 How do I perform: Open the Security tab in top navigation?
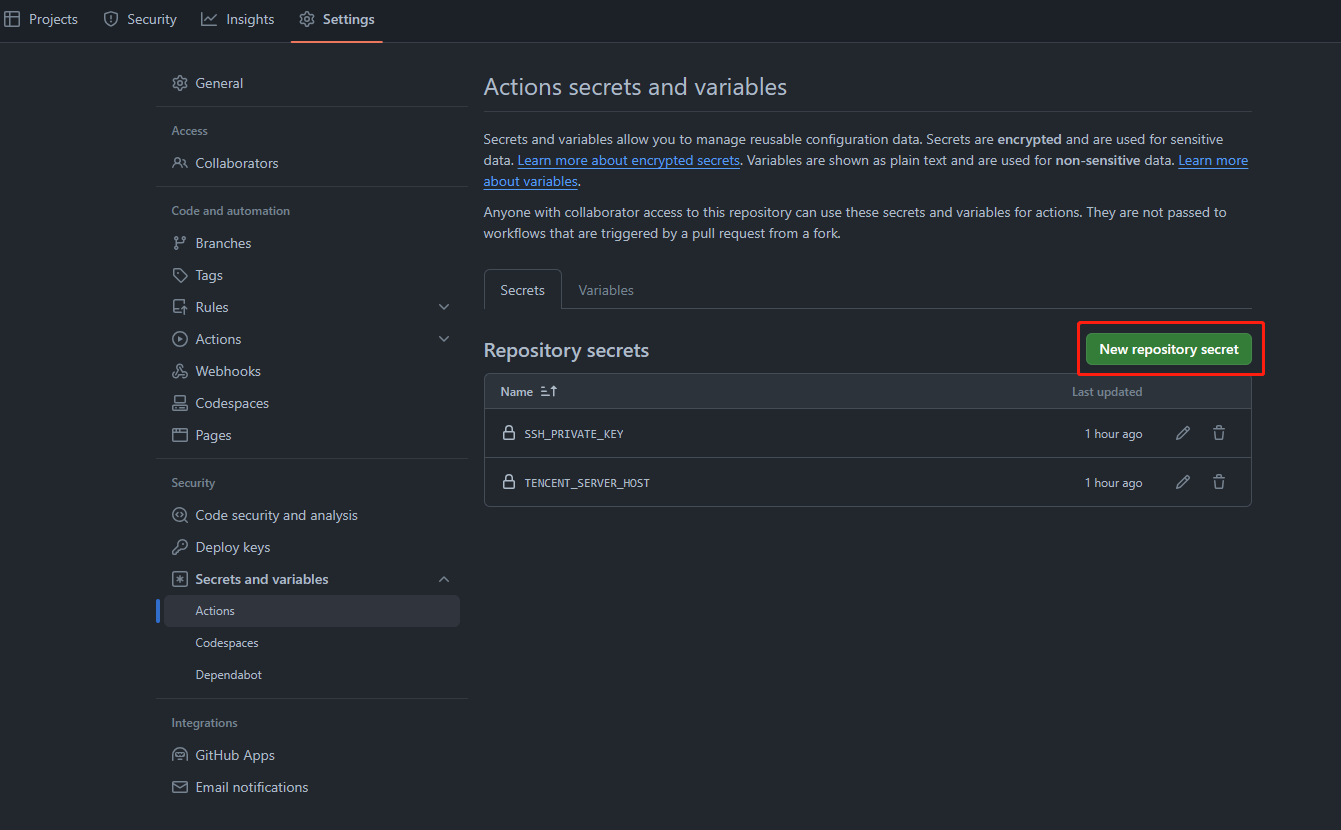click(x=140, y=19)
